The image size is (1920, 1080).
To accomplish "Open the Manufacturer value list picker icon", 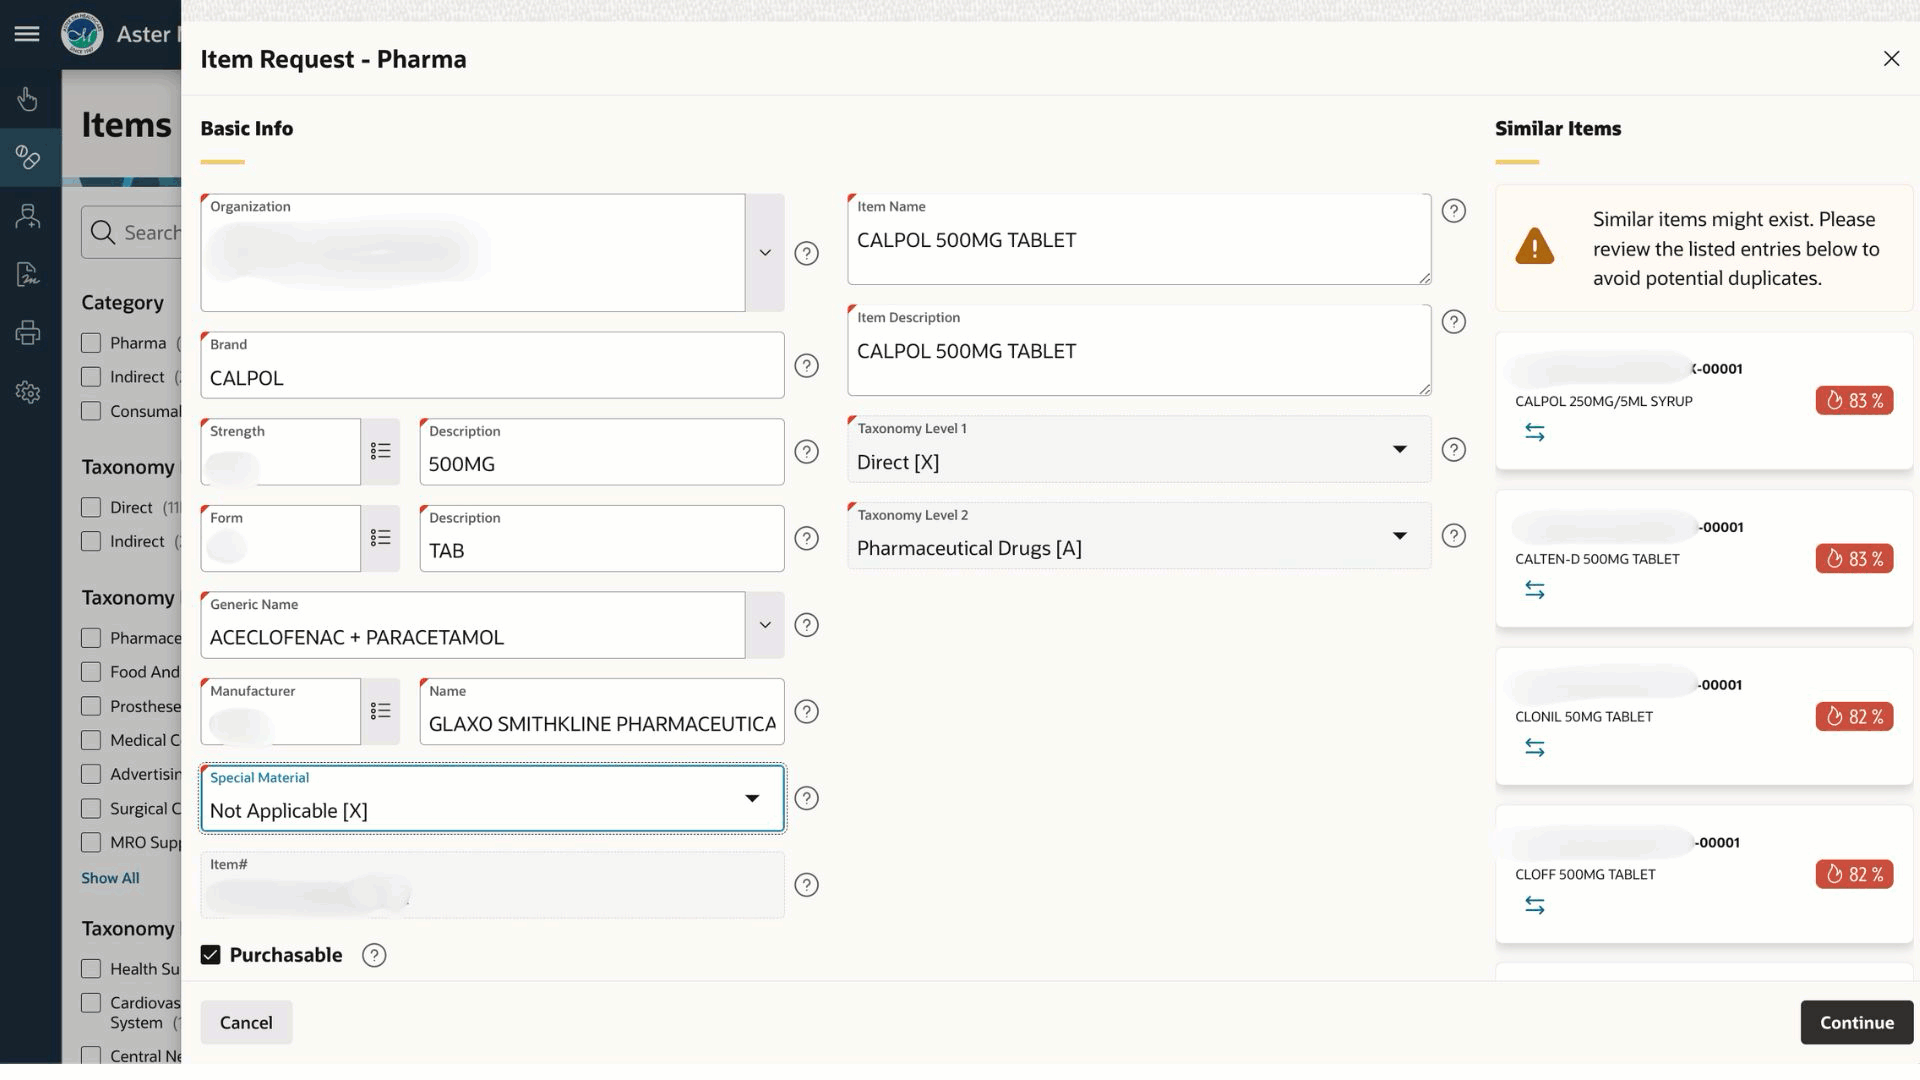I will tap(381, 711).
